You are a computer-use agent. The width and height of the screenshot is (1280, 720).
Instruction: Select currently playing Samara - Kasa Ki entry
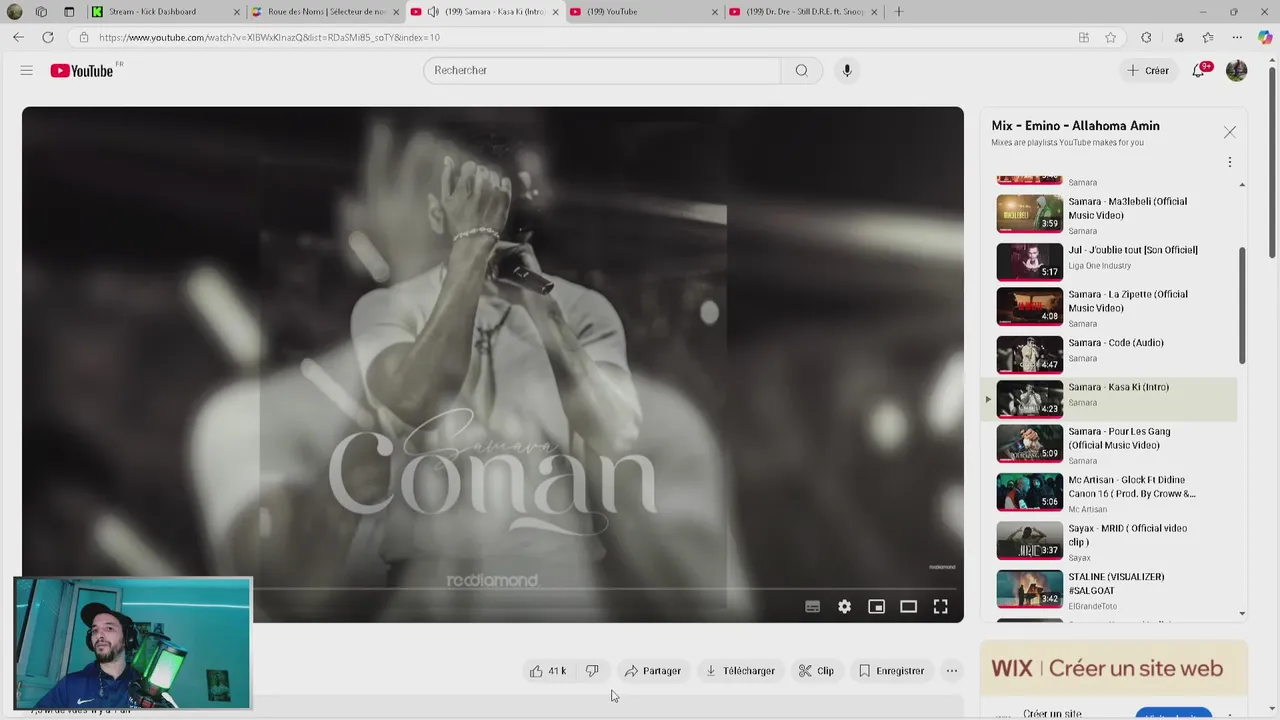(x=1110, y=399)
